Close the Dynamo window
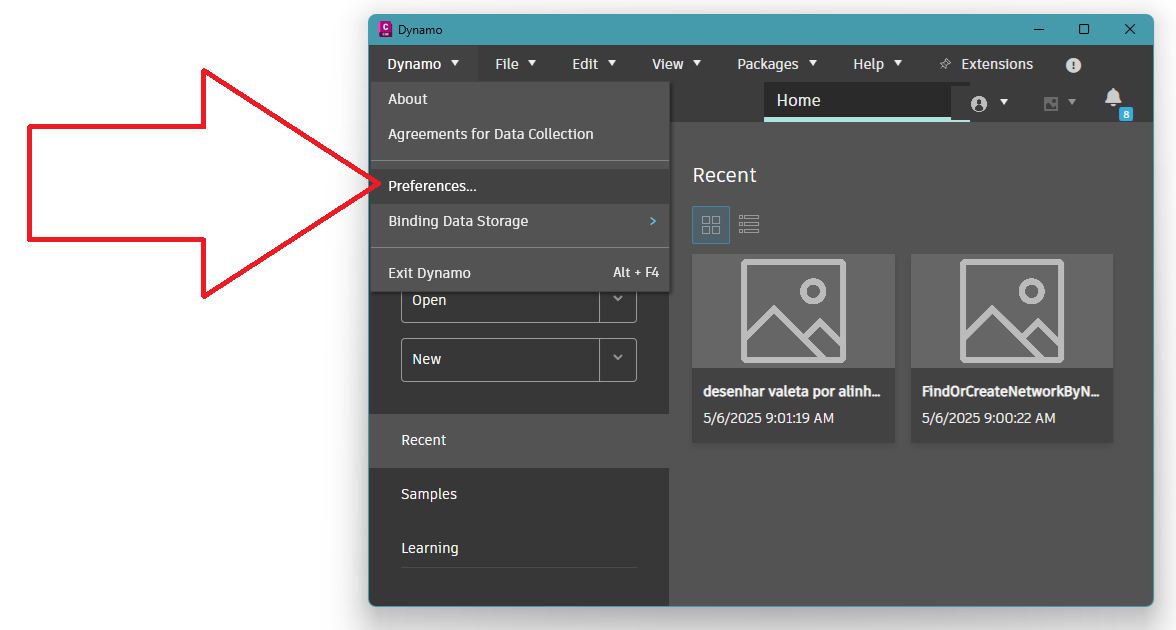Image resolution: width=1176 pixels, height=630 pixels. click(x=1130, y=29)
